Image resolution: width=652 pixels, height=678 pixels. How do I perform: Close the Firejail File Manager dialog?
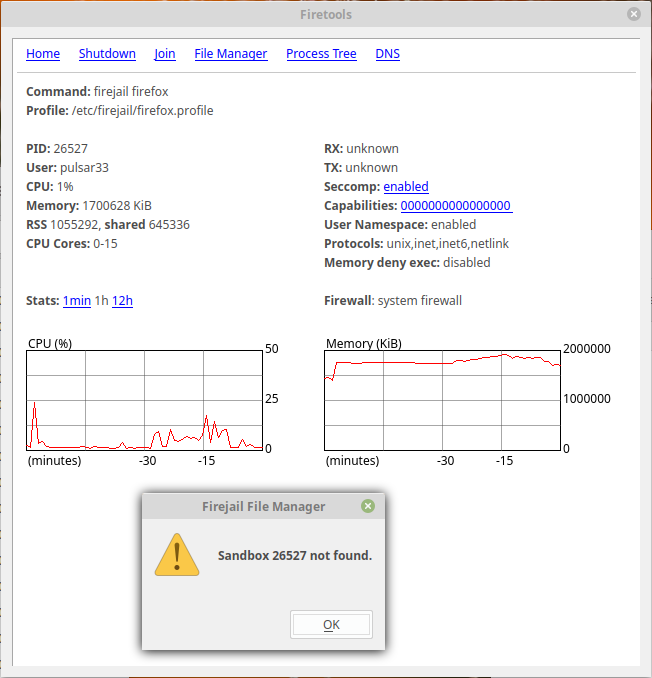click(x=368, y=506)
